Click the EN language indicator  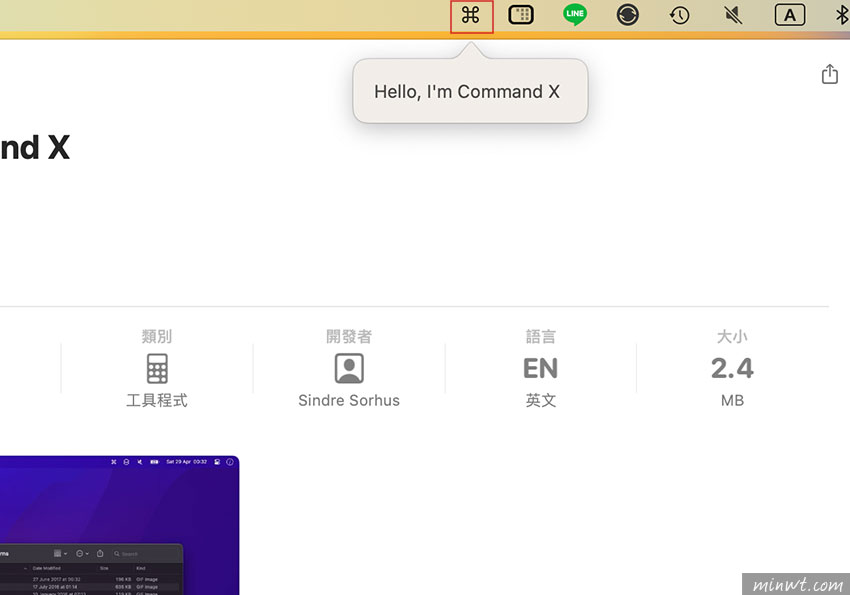(540, 368)
